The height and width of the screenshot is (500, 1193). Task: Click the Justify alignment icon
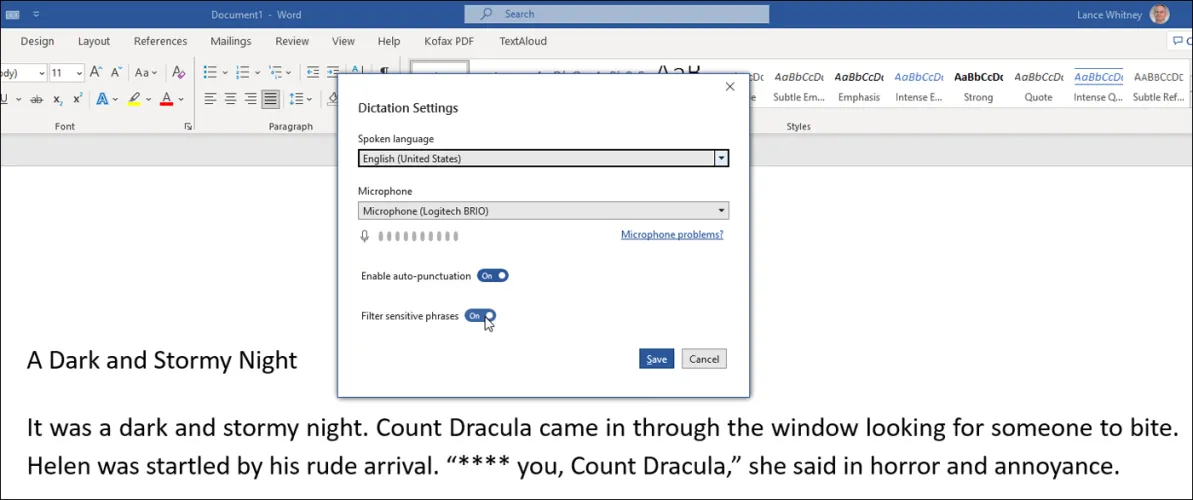click(x=270, y=99)
